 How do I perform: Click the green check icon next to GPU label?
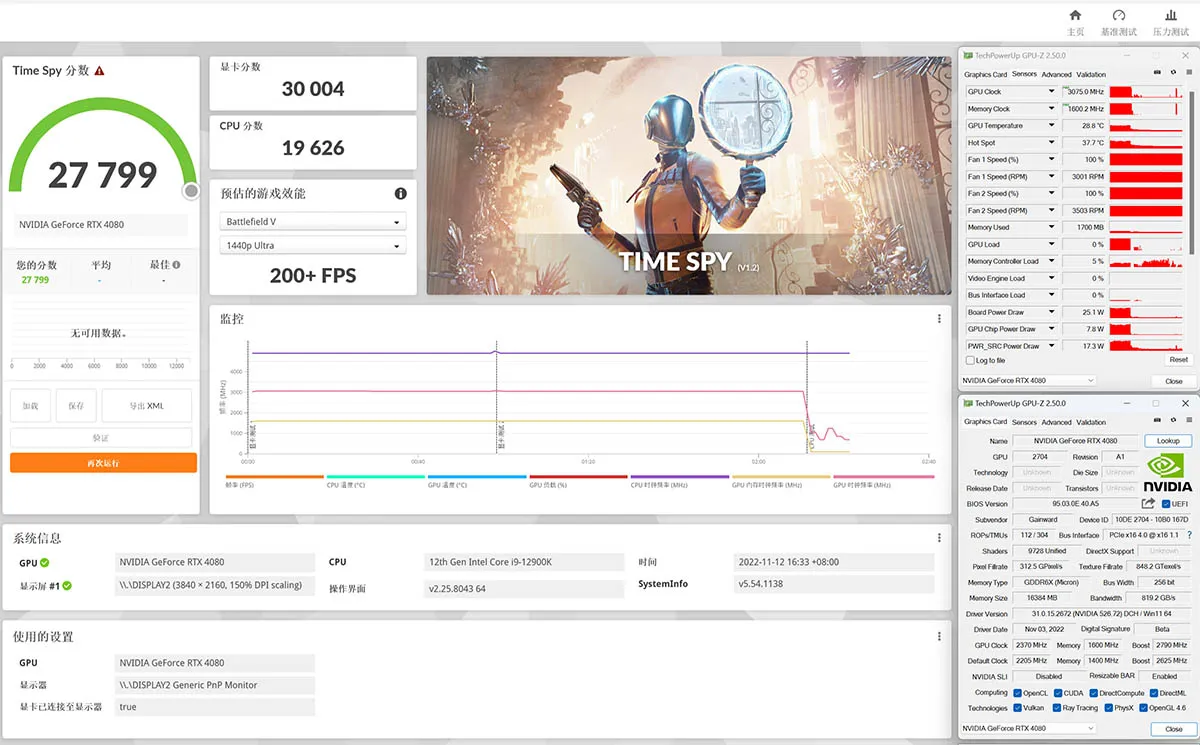click(x=45, y=563)
